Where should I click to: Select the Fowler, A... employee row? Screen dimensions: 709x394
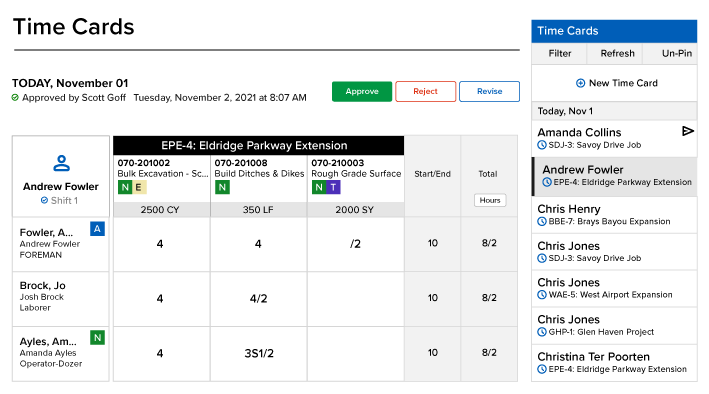pos(61,244)
